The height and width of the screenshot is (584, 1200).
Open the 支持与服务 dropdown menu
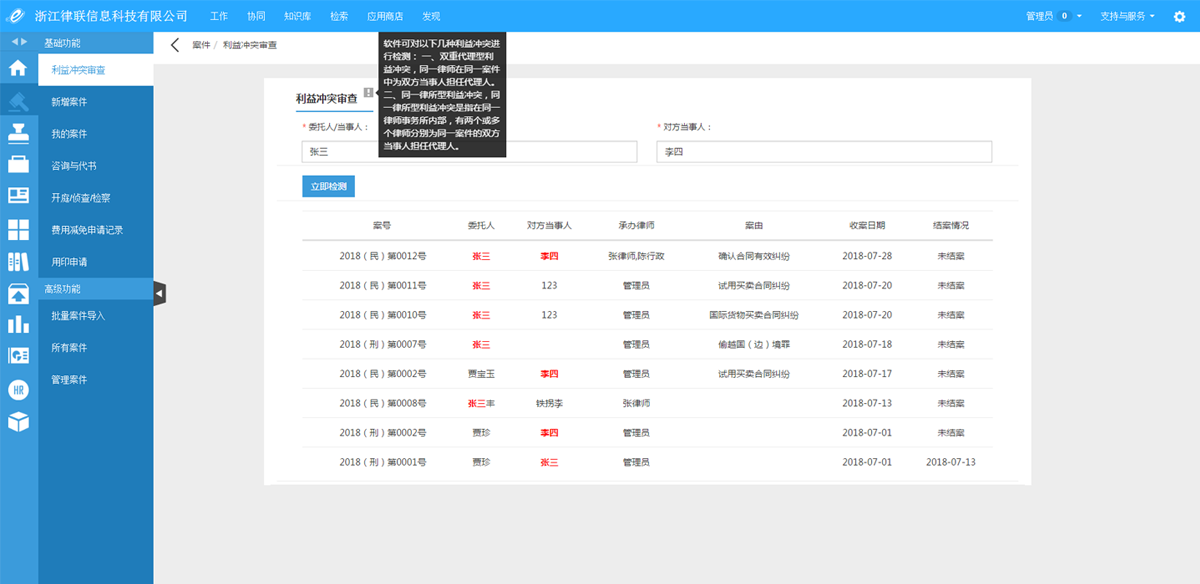1127,16
